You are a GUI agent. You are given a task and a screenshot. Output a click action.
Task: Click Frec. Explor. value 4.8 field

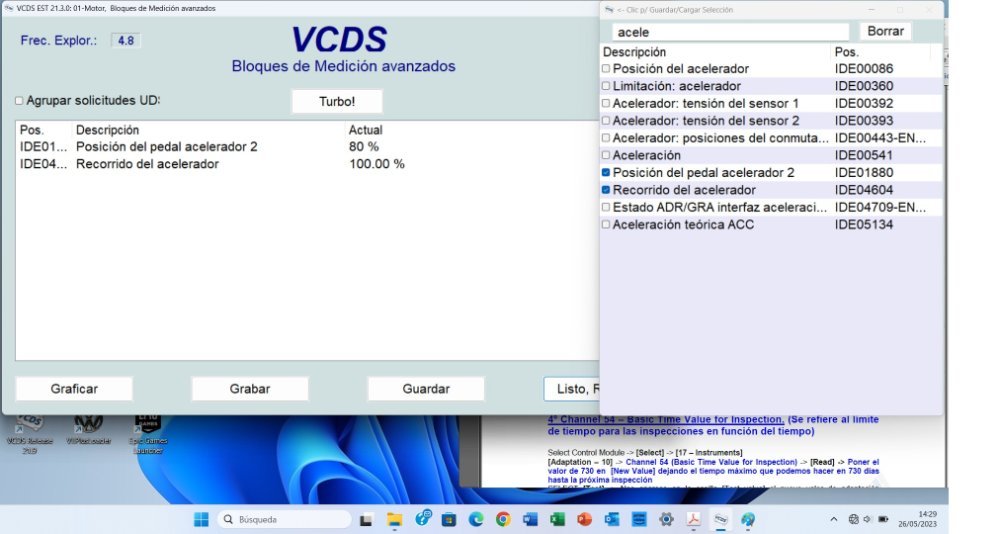tap(126, 40)
